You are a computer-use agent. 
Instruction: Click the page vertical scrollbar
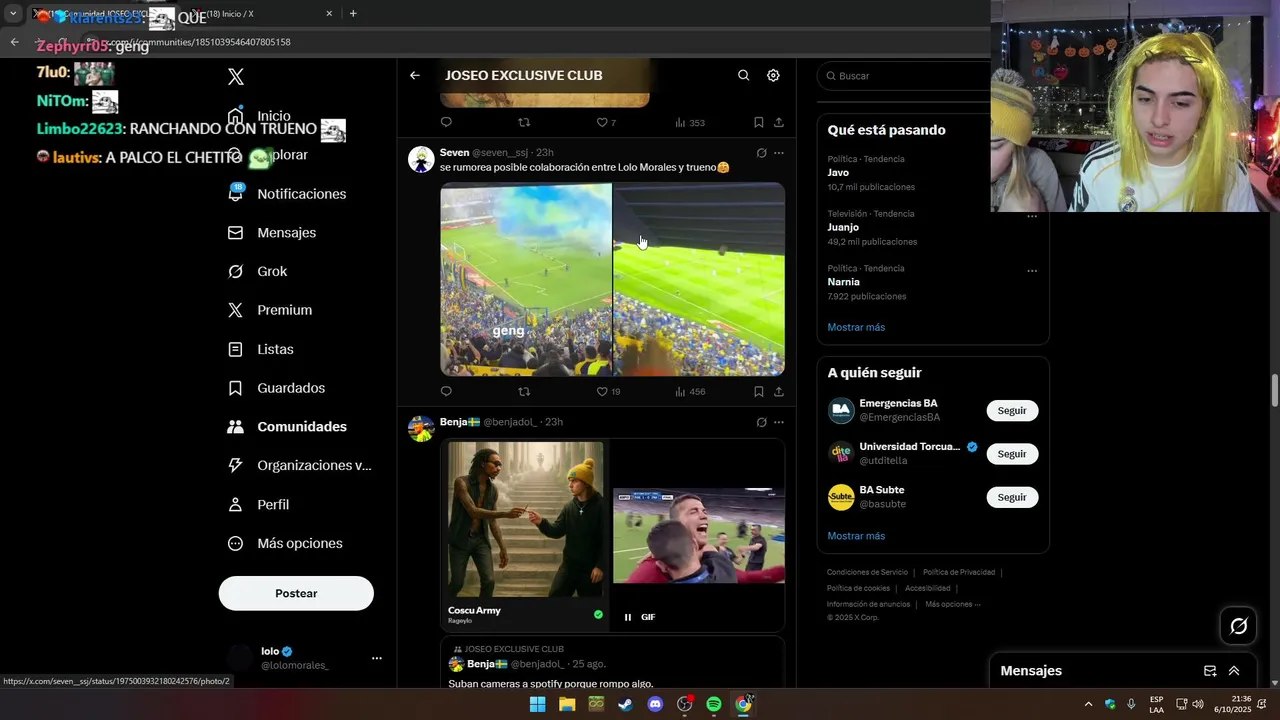(x=1274, y=390)
